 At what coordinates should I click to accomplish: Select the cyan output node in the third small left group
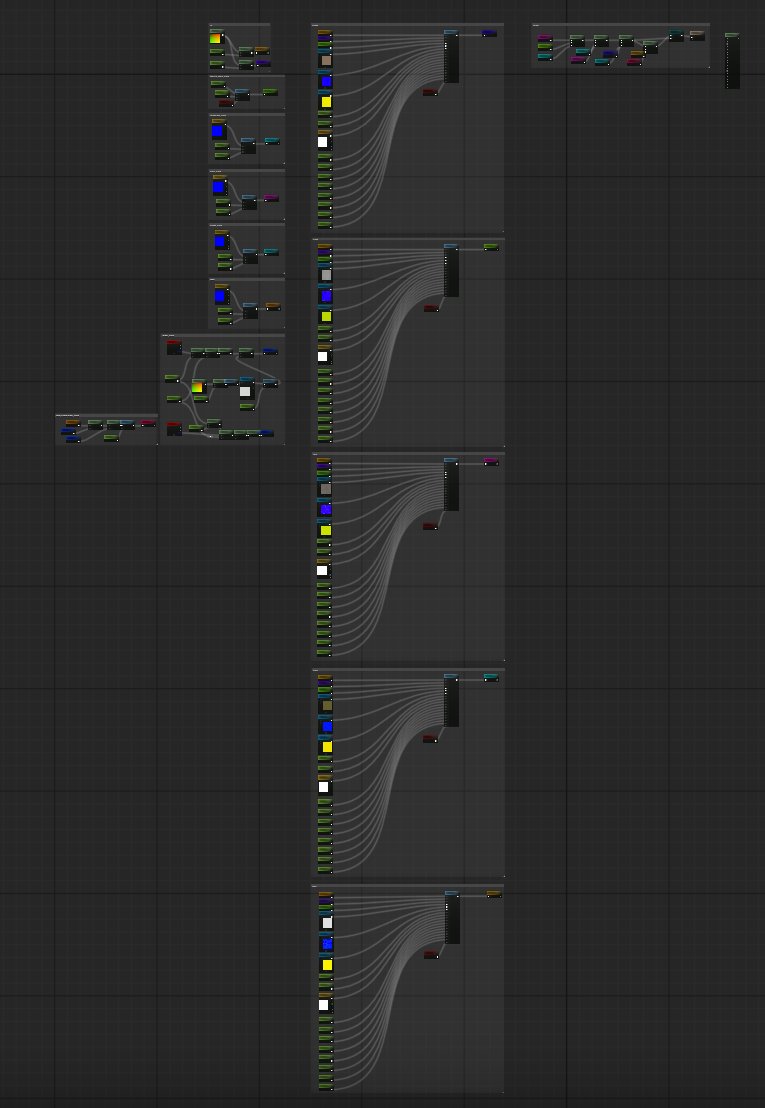(272, 141)
